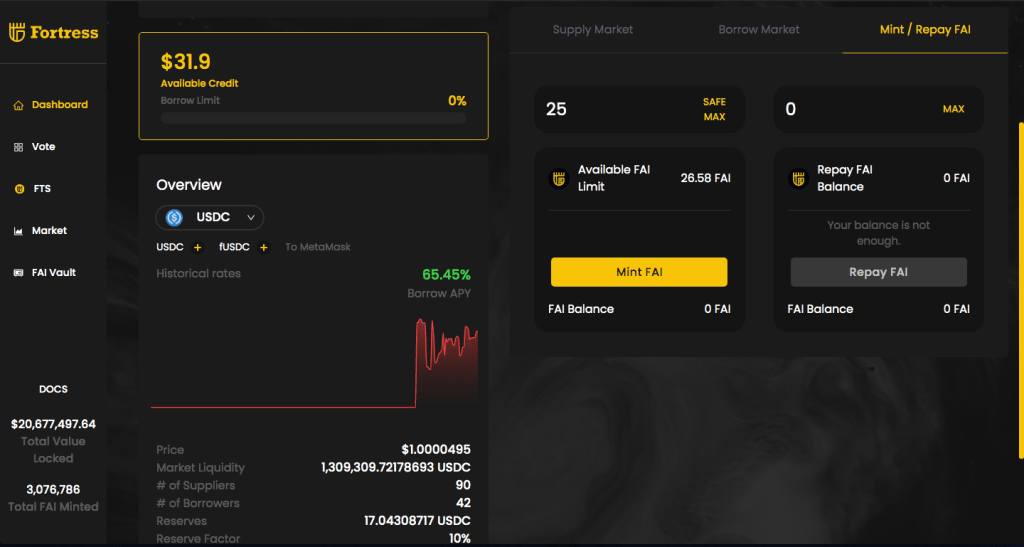This screenshot has height=547, width=1024.
Task: Click the Mint FAI button
Action: click(x=639, y=272)
